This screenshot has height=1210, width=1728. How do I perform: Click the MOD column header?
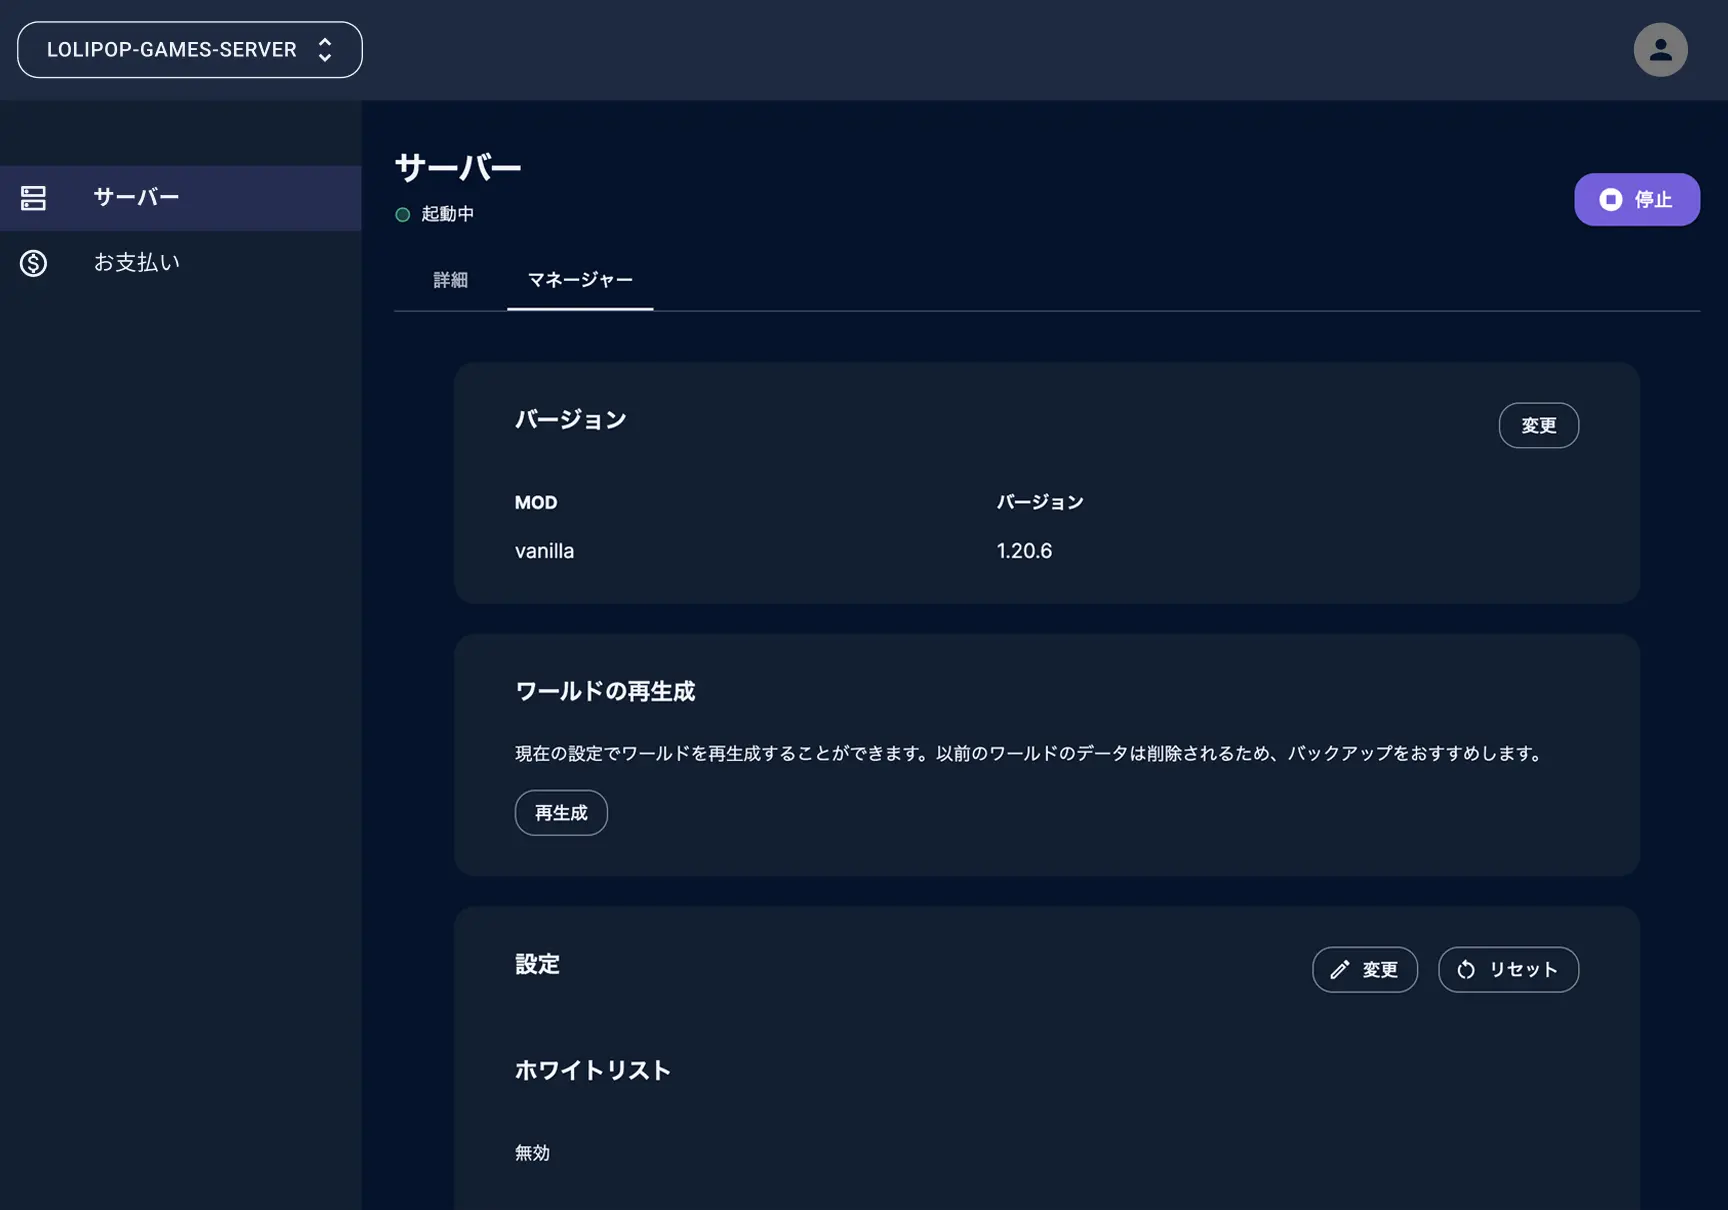click(535, 502)
